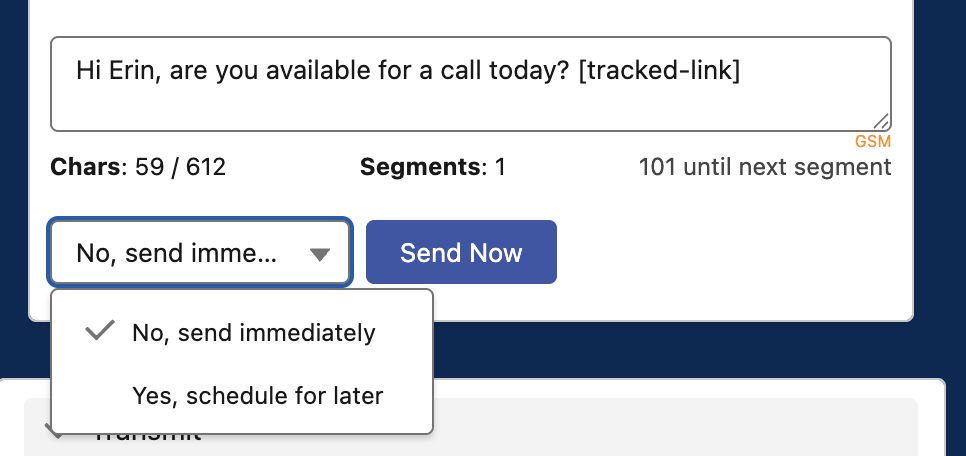Grab the message box resize handle
966x456 pixels.
pyautogui.click(x=880, y=120)
